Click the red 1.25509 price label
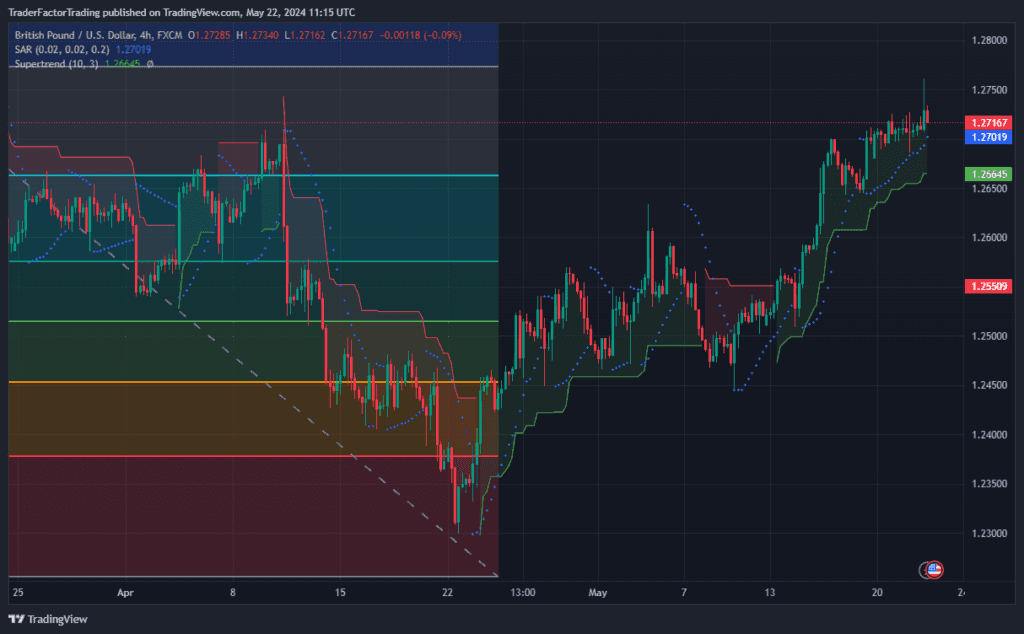 click(x=989, y=286)
